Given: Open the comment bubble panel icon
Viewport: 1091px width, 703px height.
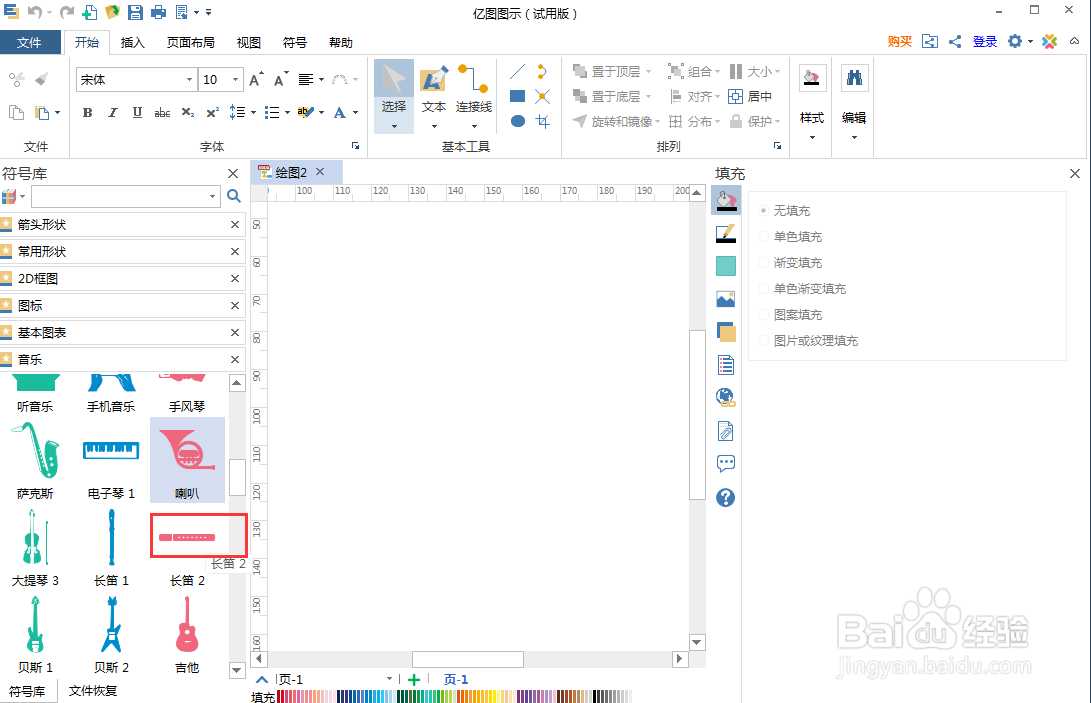Looking at the screenshot, I should point(725,462).
